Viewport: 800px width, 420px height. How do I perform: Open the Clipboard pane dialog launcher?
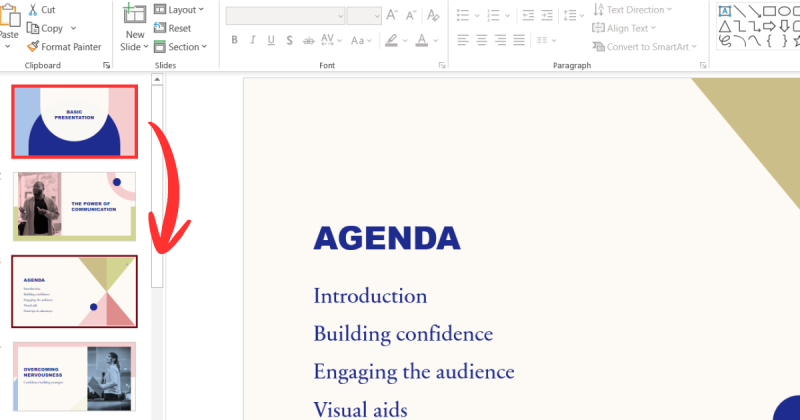point(106,65)
